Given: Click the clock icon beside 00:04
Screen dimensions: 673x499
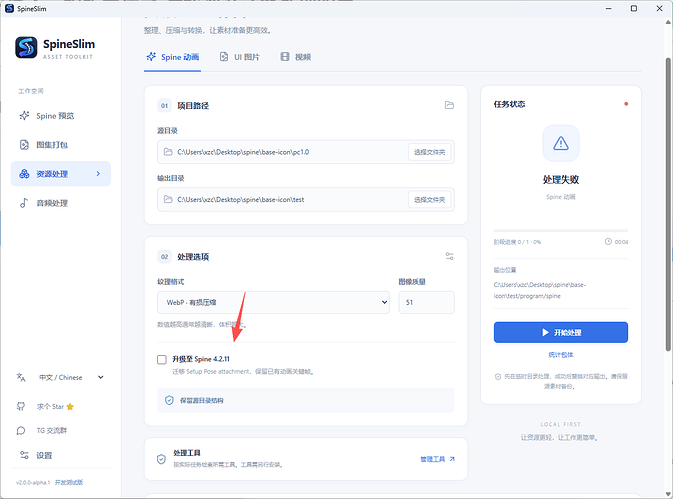Looking at the screenshot, I should pos(608,242).
